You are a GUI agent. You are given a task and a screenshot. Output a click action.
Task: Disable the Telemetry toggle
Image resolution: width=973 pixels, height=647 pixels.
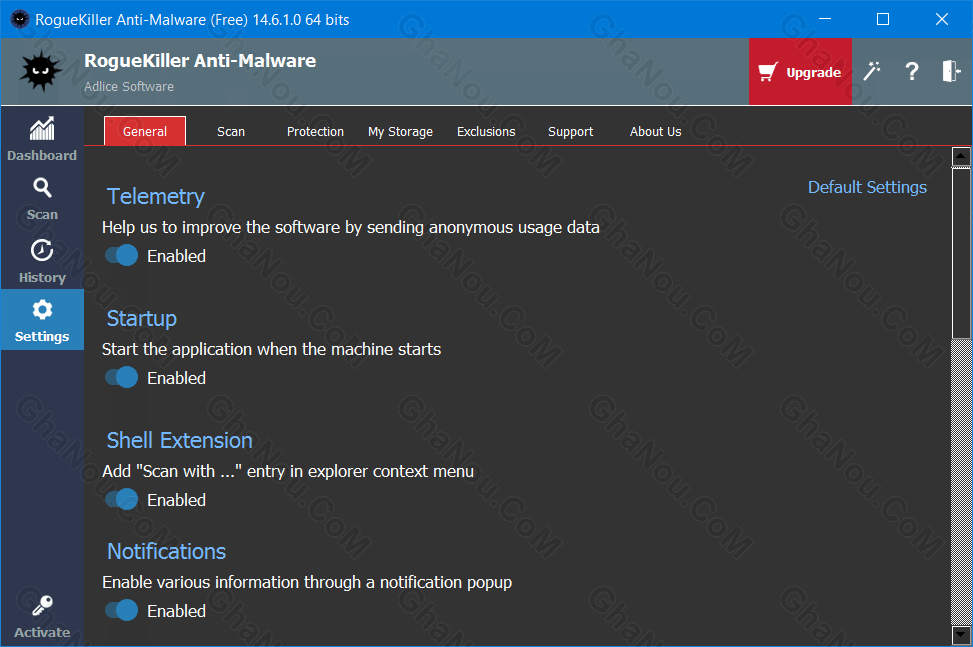[x=122, y=256]
